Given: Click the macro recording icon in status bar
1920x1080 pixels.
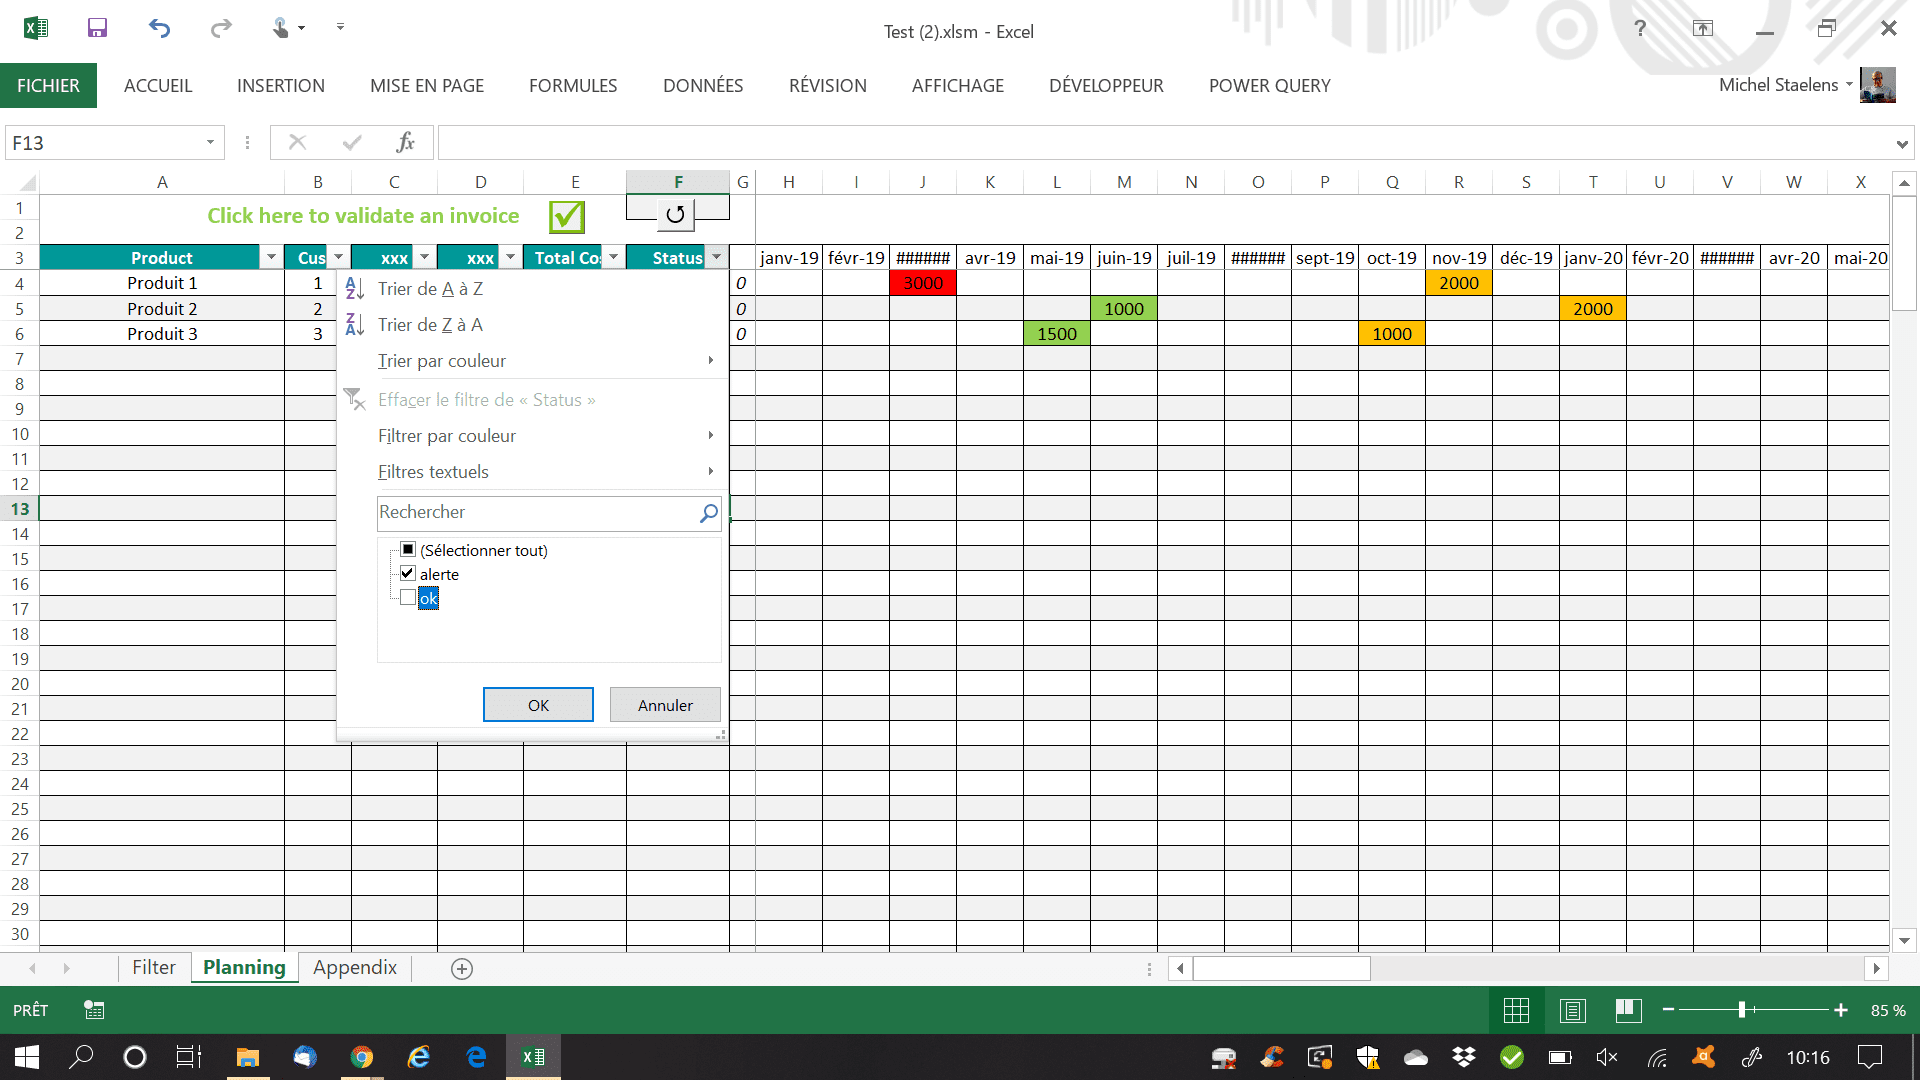Looking at the screenshot, I should click(94, 1010).
